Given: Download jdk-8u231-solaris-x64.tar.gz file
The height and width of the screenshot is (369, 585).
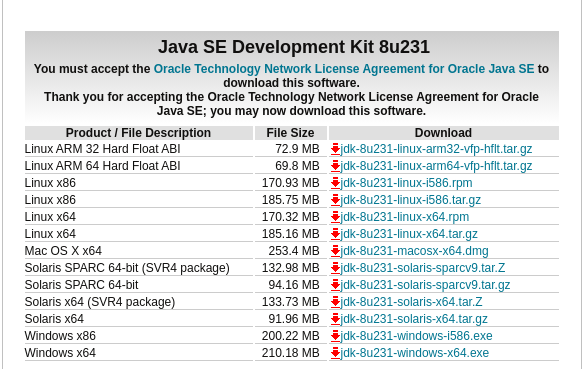Looking at the screenshot, I should [x=414, y=319].
